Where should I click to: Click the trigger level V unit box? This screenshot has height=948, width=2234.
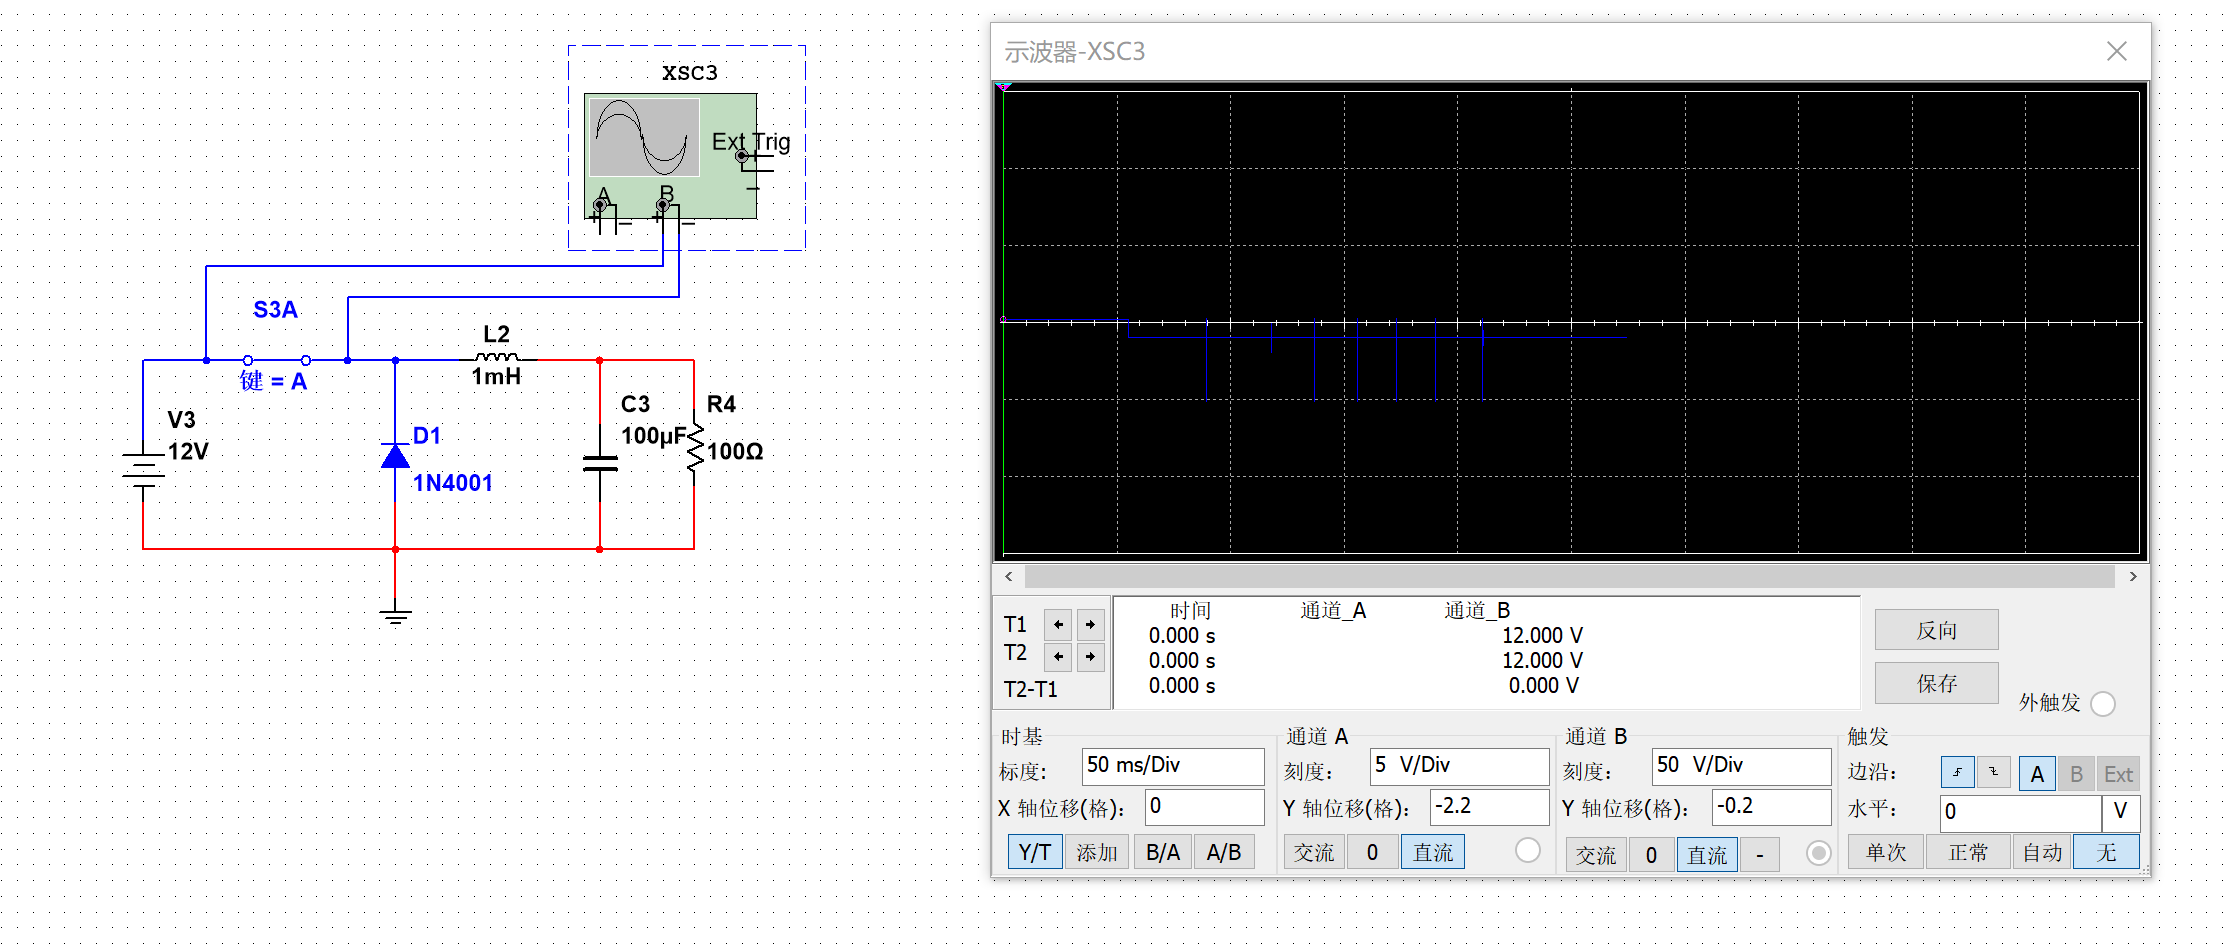2121,812
